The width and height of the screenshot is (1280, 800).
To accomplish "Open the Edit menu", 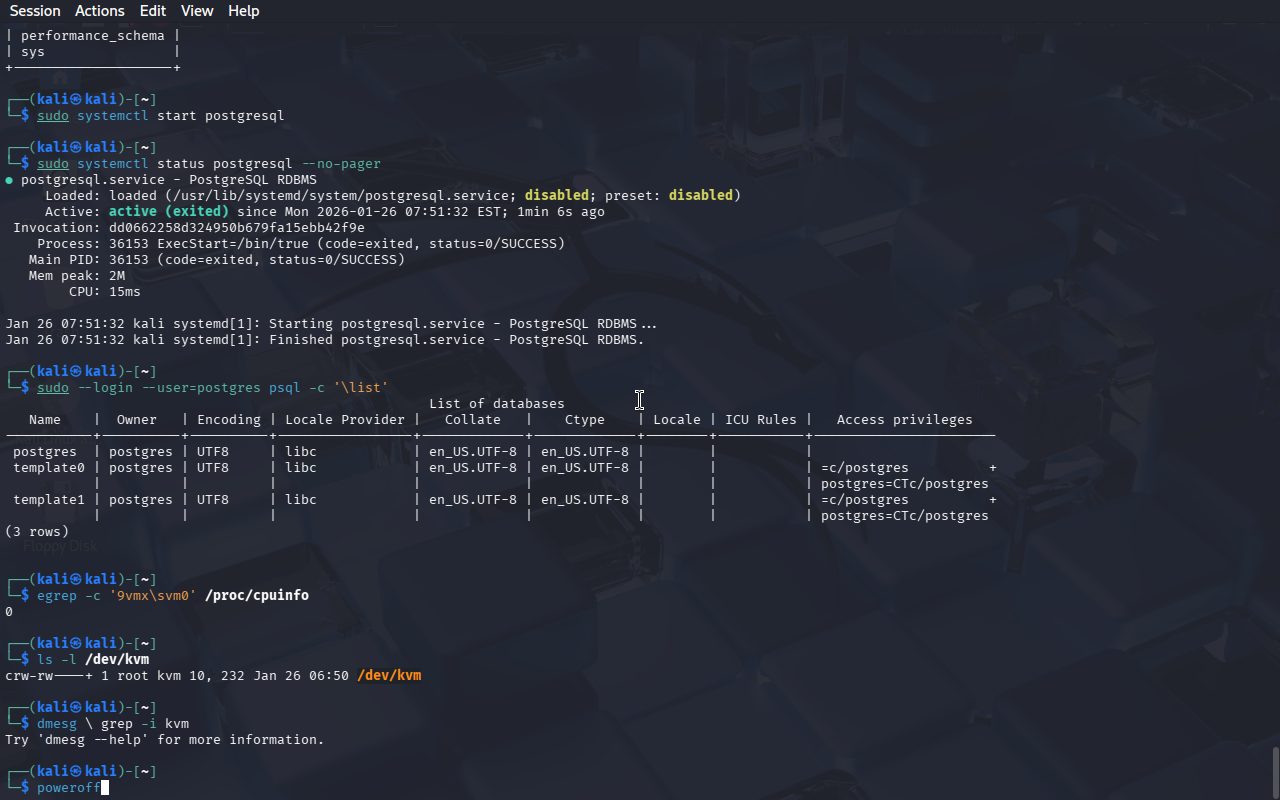I will (x=153, y=11).
